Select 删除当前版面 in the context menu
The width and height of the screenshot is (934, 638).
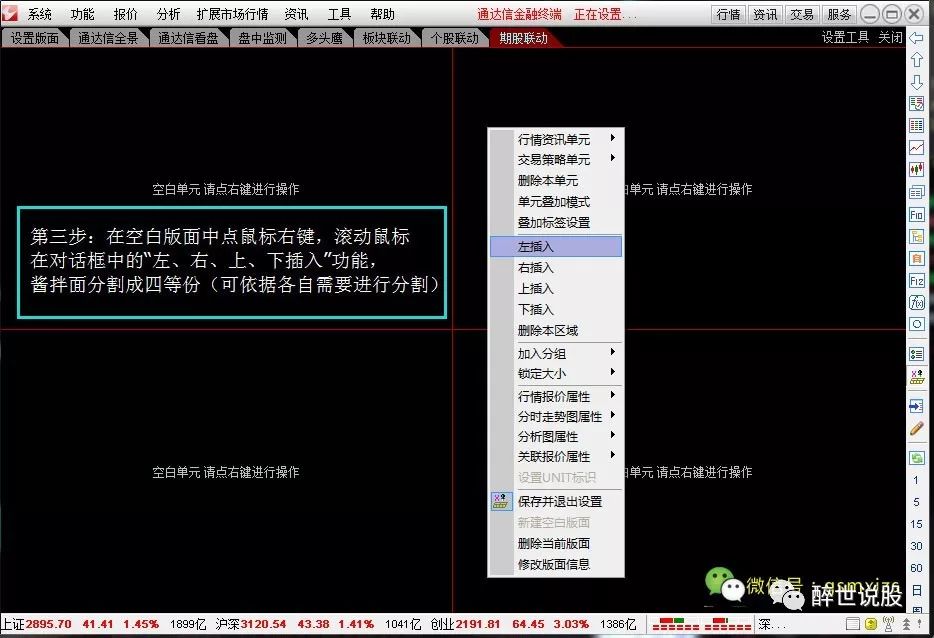click(556, 543)
